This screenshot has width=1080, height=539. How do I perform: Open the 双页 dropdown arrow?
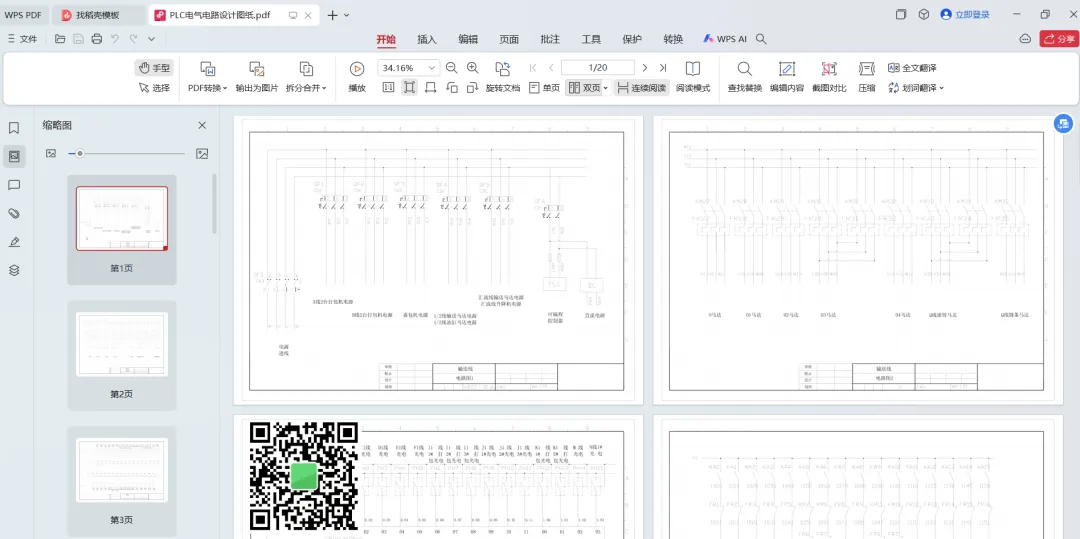[606, 88]
